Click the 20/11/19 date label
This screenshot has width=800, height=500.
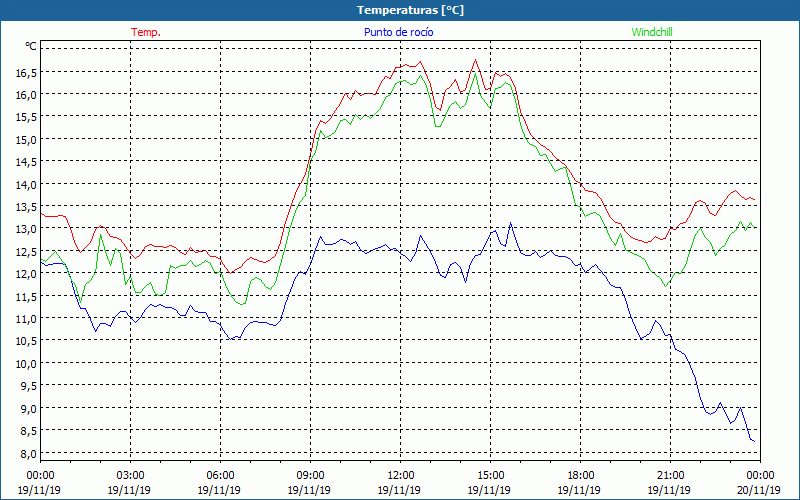(759, 490)
